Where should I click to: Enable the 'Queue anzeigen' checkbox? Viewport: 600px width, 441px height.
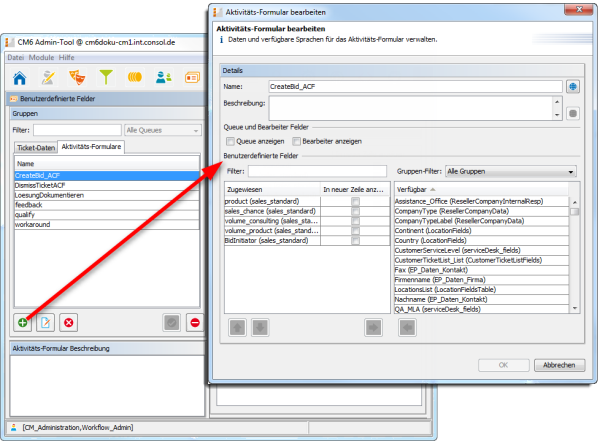(230, 142)
